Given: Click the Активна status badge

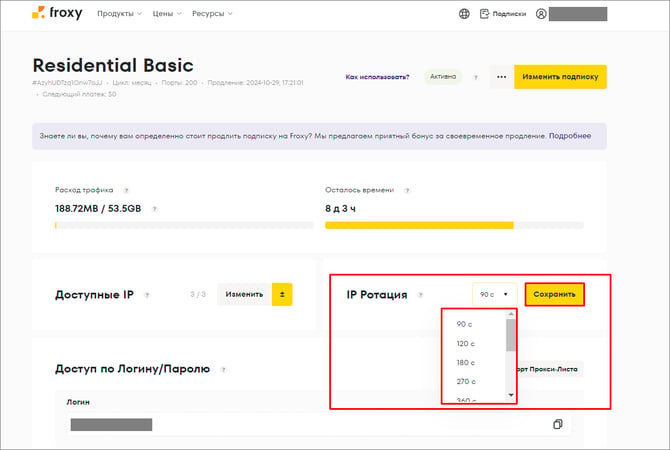Looking at the screenshot, I should [443, 77].
